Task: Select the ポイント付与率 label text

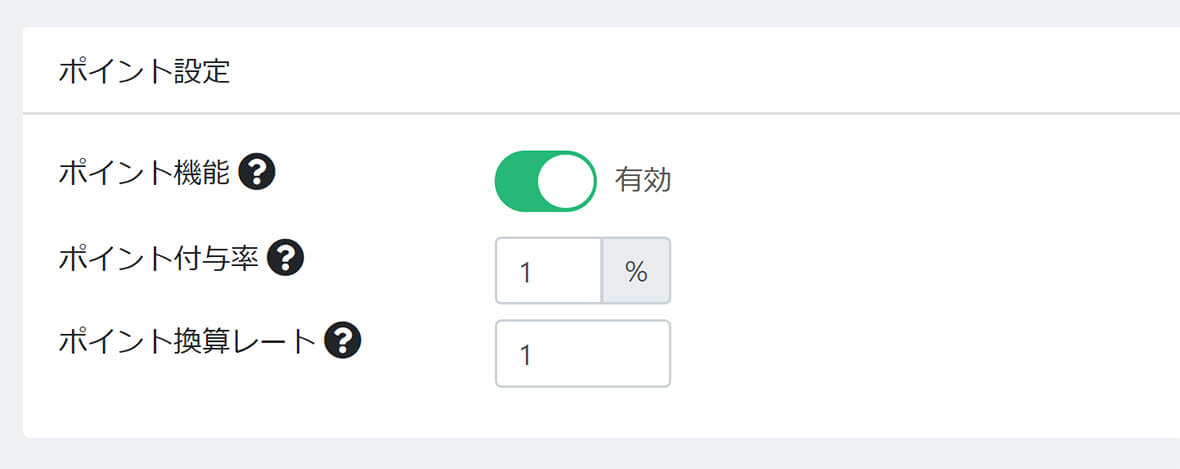Action: click(158, 259)
